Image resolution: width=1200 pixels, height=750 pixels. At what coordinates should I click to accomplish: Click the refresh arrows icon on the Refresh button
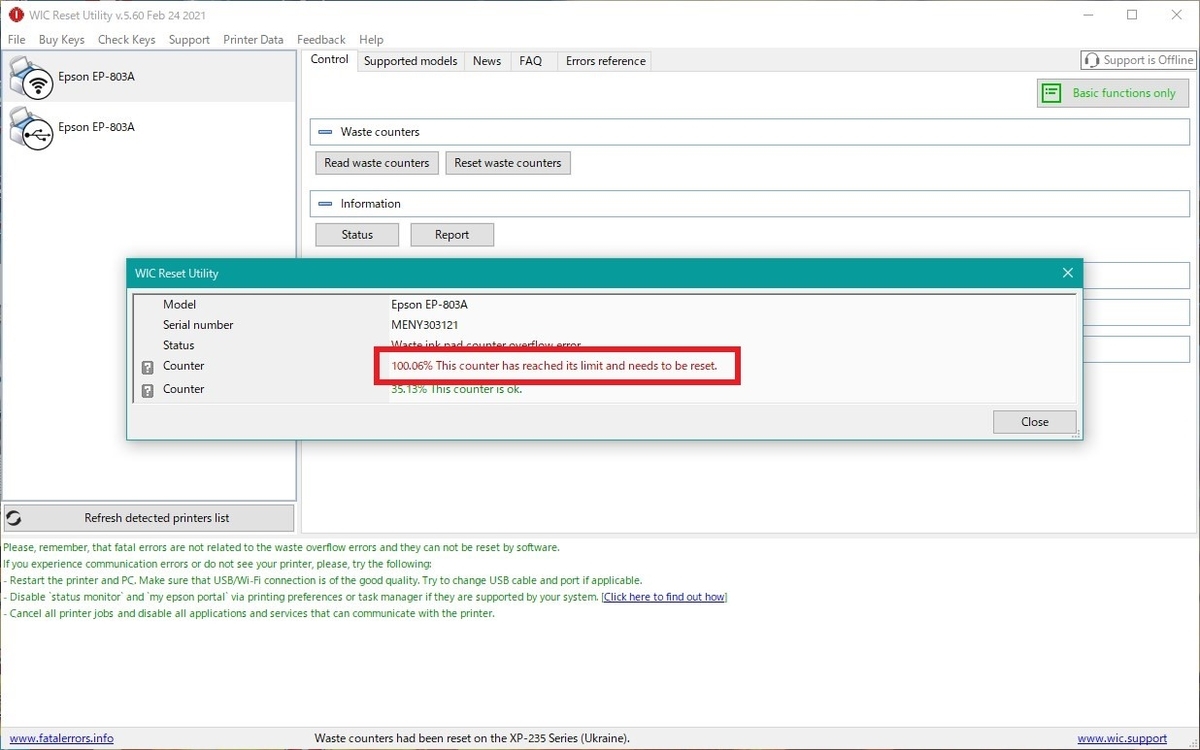14,518
